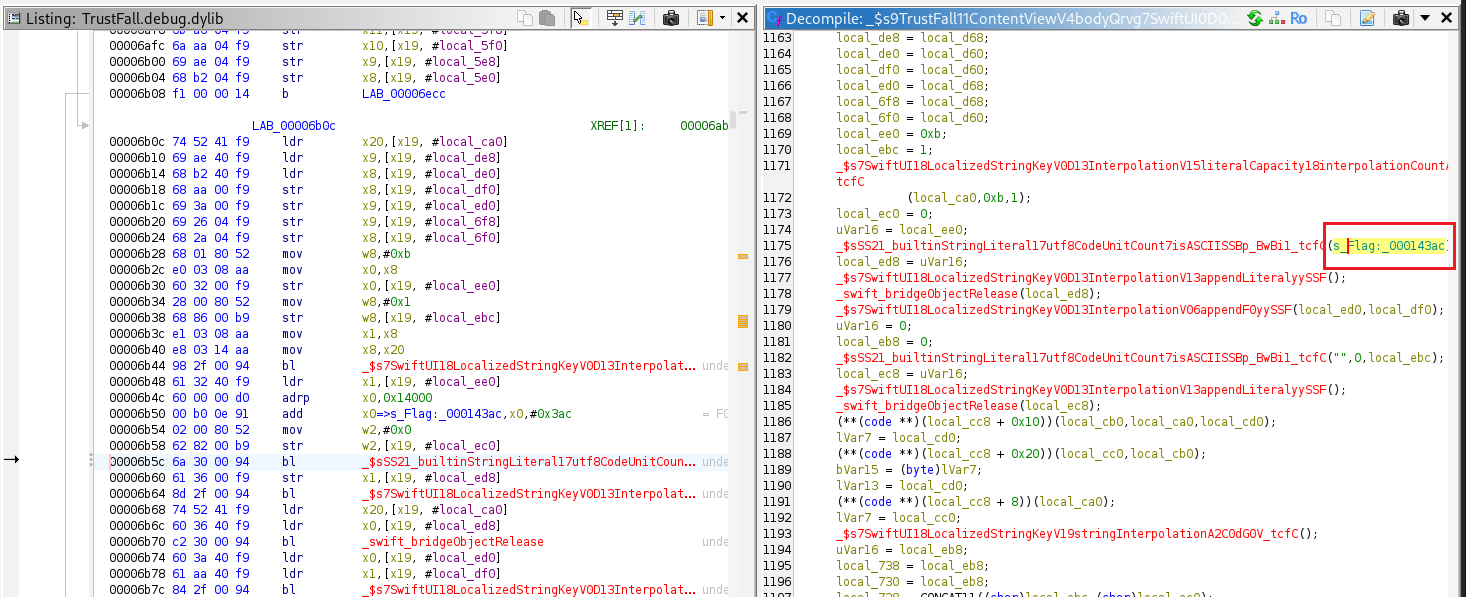Open the decompiler export/edit notepad icon
This screenshot has height=597, width=1466.
[x=1367, y=18]
